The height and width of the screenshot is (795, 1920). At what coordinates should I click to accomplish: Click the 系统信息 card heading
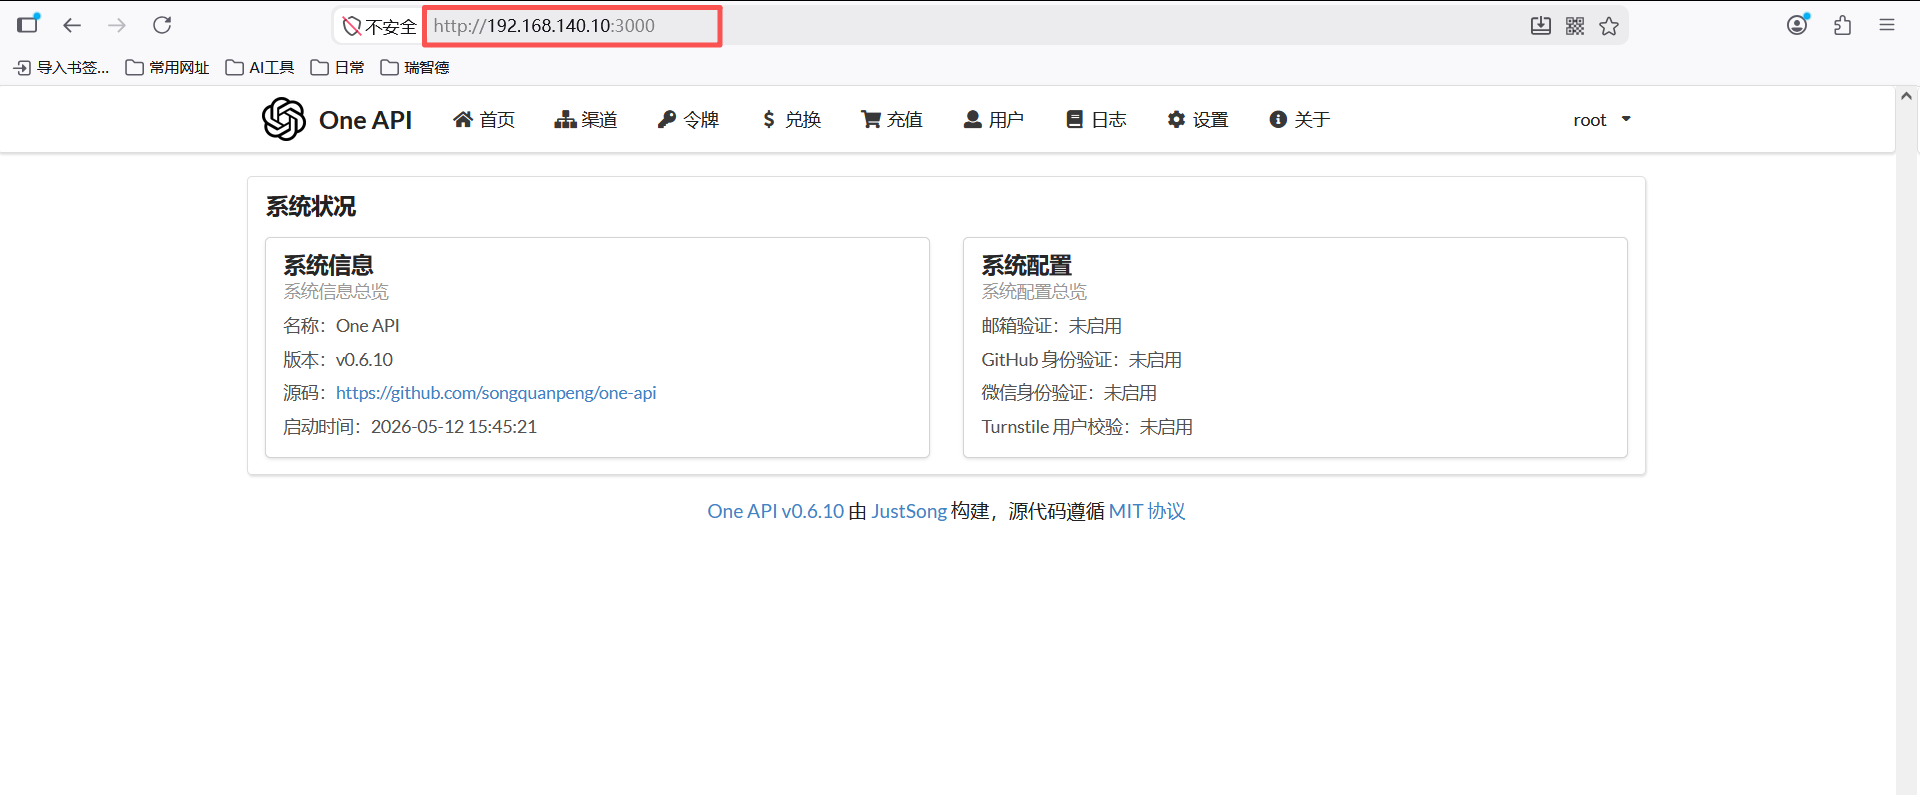pyautogui.click(x=328, y=265)
